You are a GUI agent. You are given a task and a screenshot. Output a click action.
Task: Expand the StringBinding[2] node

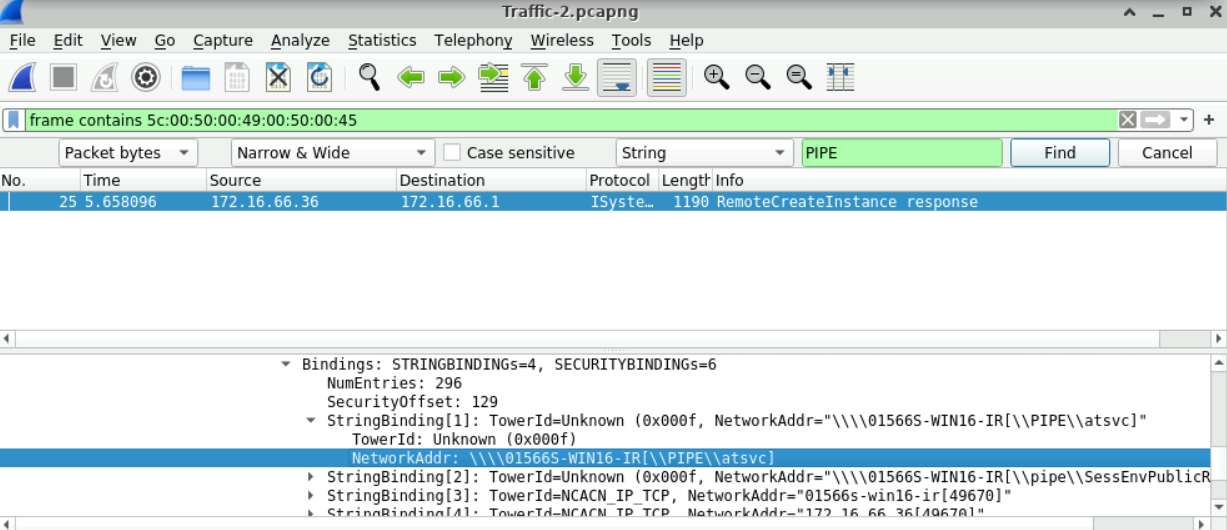pyautogui.click(x=312, y=477)
